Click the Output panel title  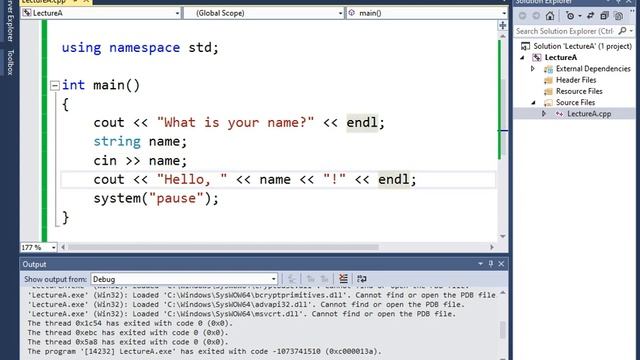(34, 264)
